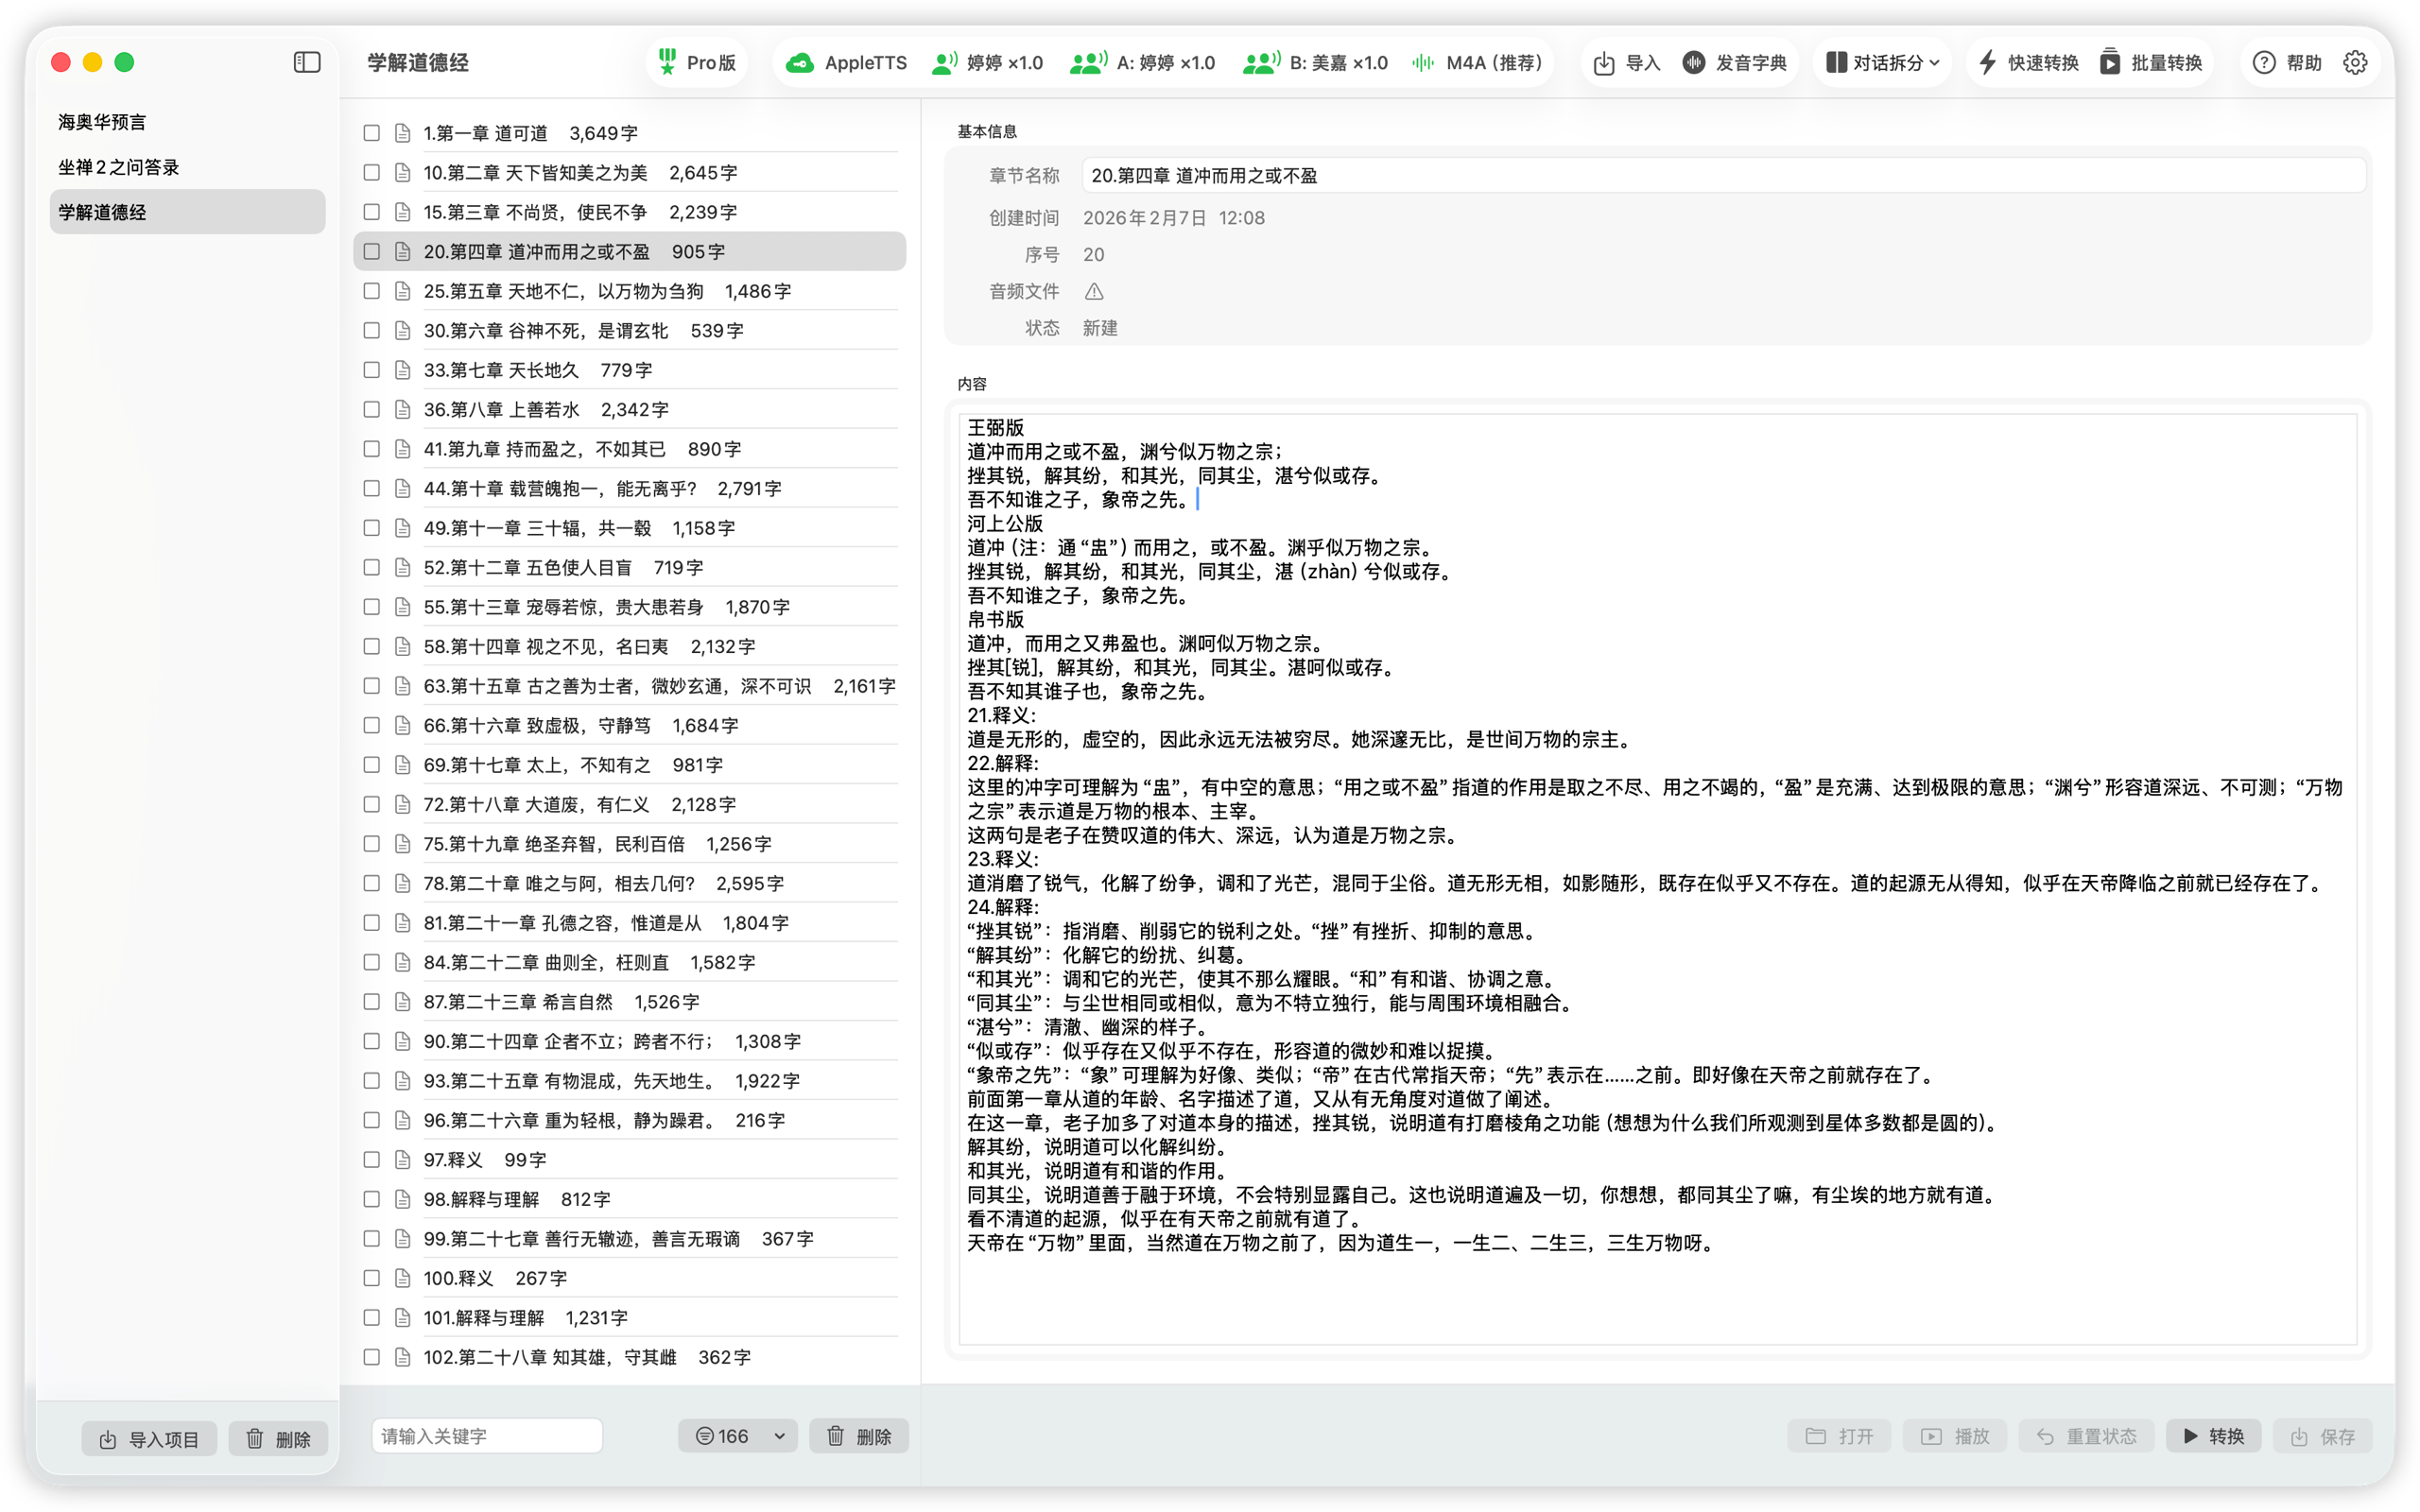The width and height of the screenshot is (2420, 1512).
Task: Start 快速转换 quick convert
Action: point(2028,62)
